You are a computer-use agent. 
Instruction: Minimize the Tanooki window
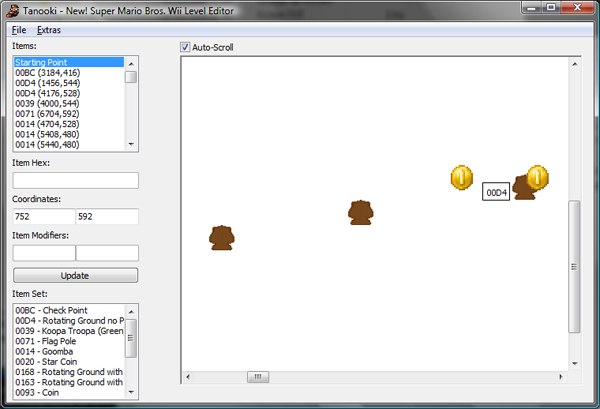click(x=532, y=8)
